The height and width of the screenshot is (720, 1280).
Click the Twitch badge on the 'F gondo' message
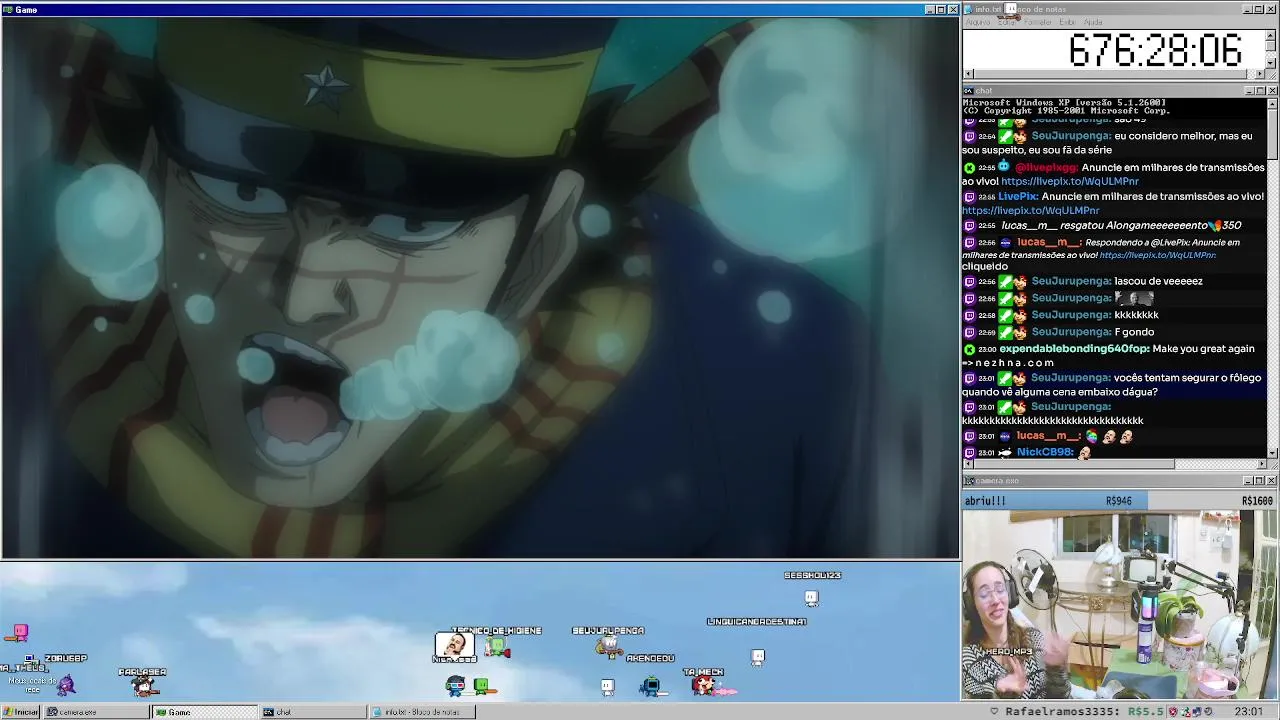coord(969,332)
